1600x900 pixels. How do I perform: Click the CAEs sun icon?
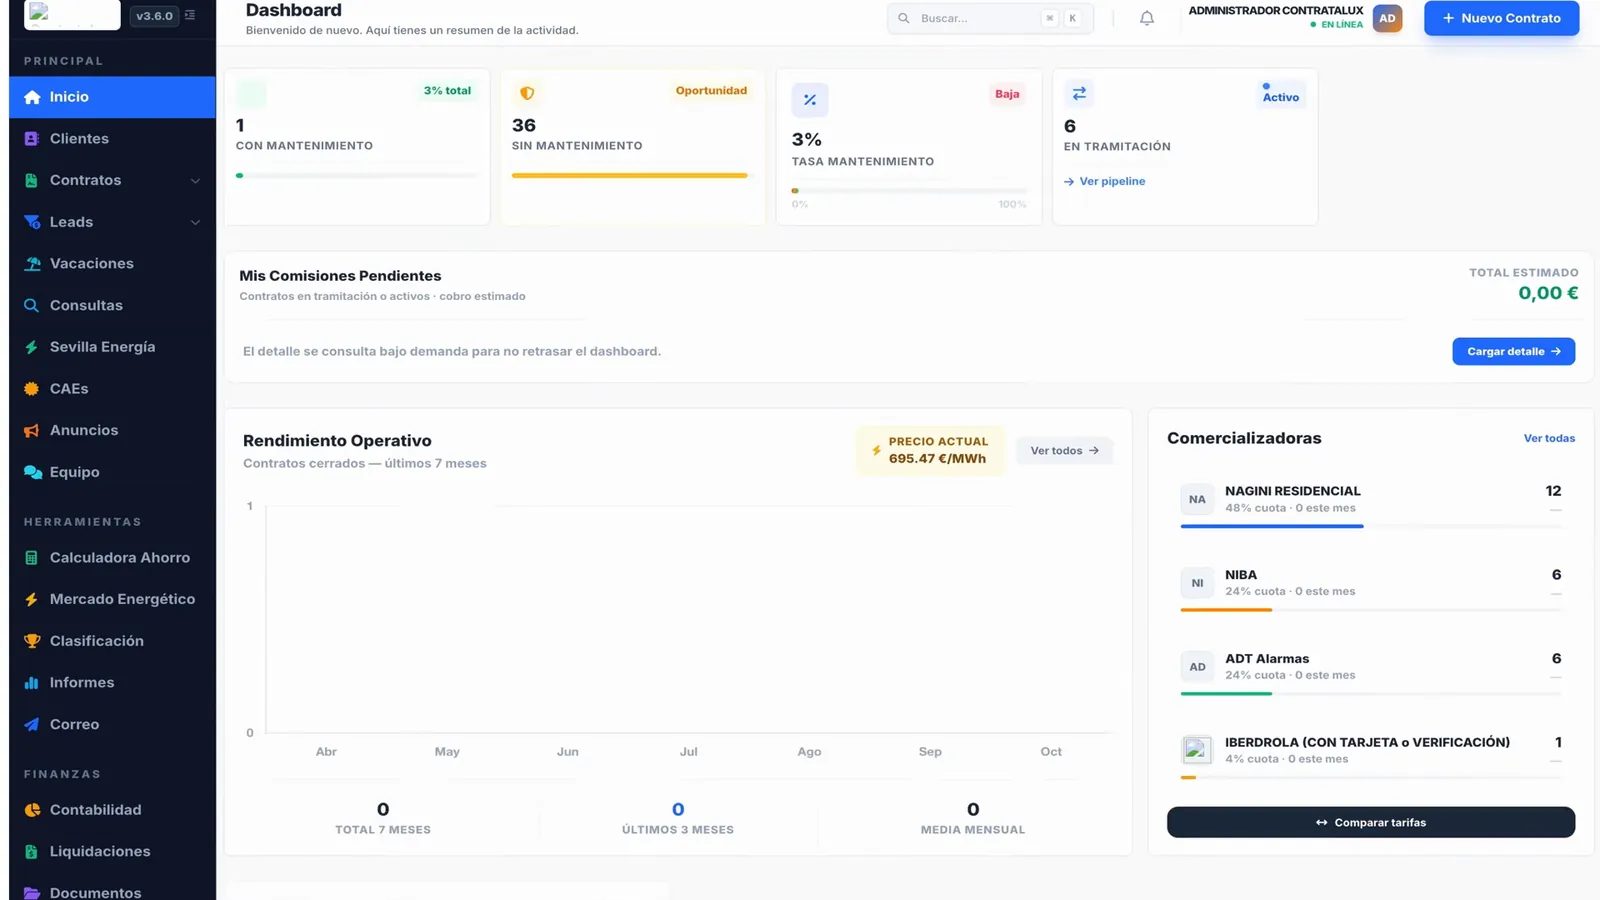(x=32, y=389)
